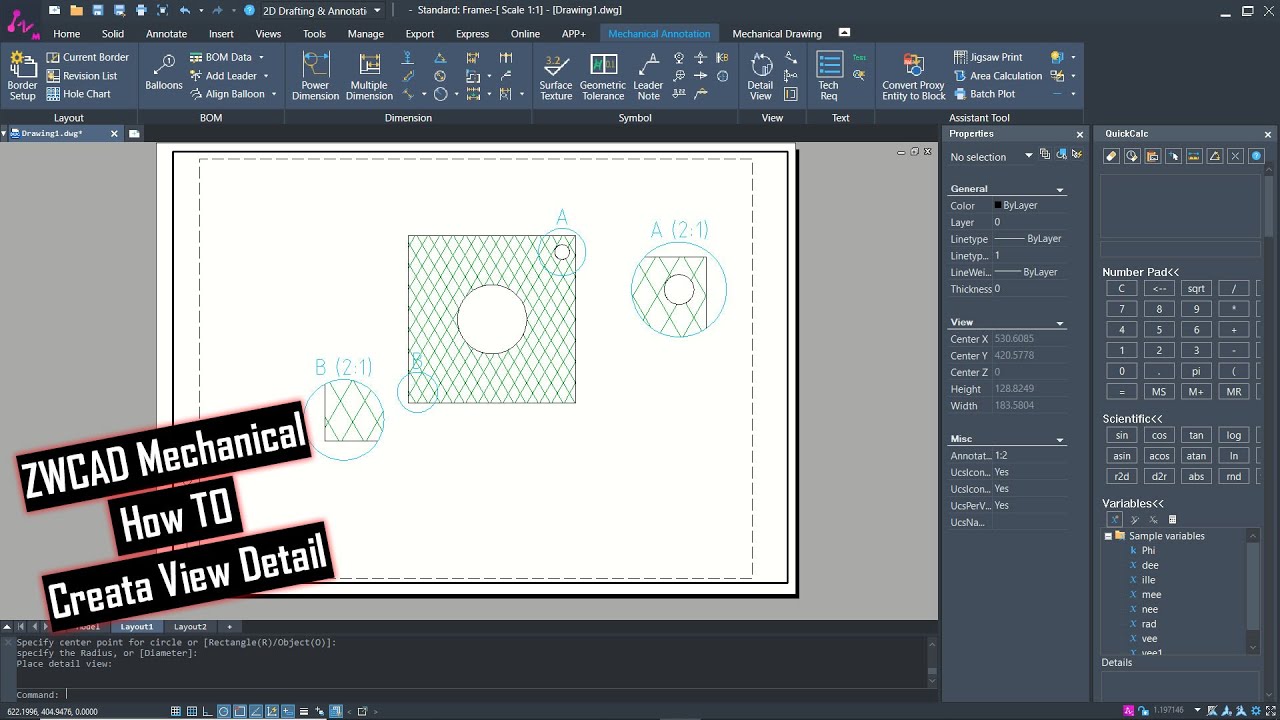Click the Undo arrow icon

pyautogui.click(x=184, y=10)
